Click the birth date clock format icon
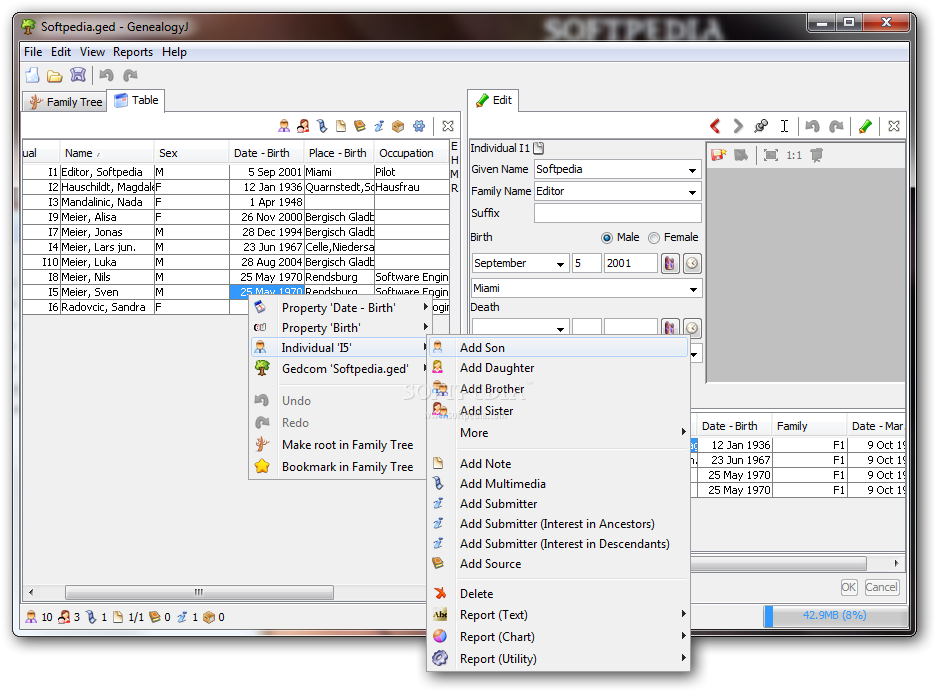This screenshot has height=692, width=937. (x=692, y=264)
